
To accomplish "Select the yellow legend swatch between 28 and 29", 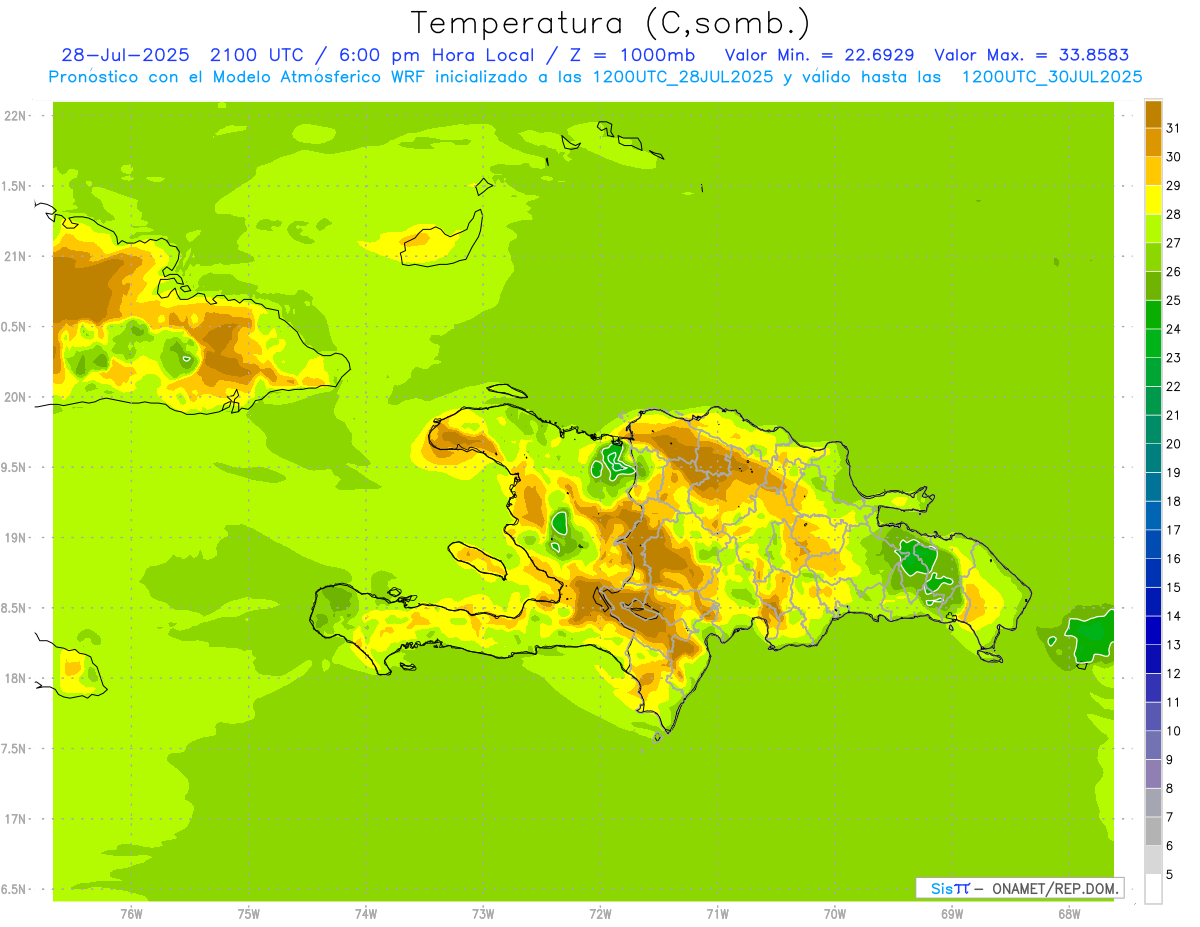I will [x=1153, y=200].
